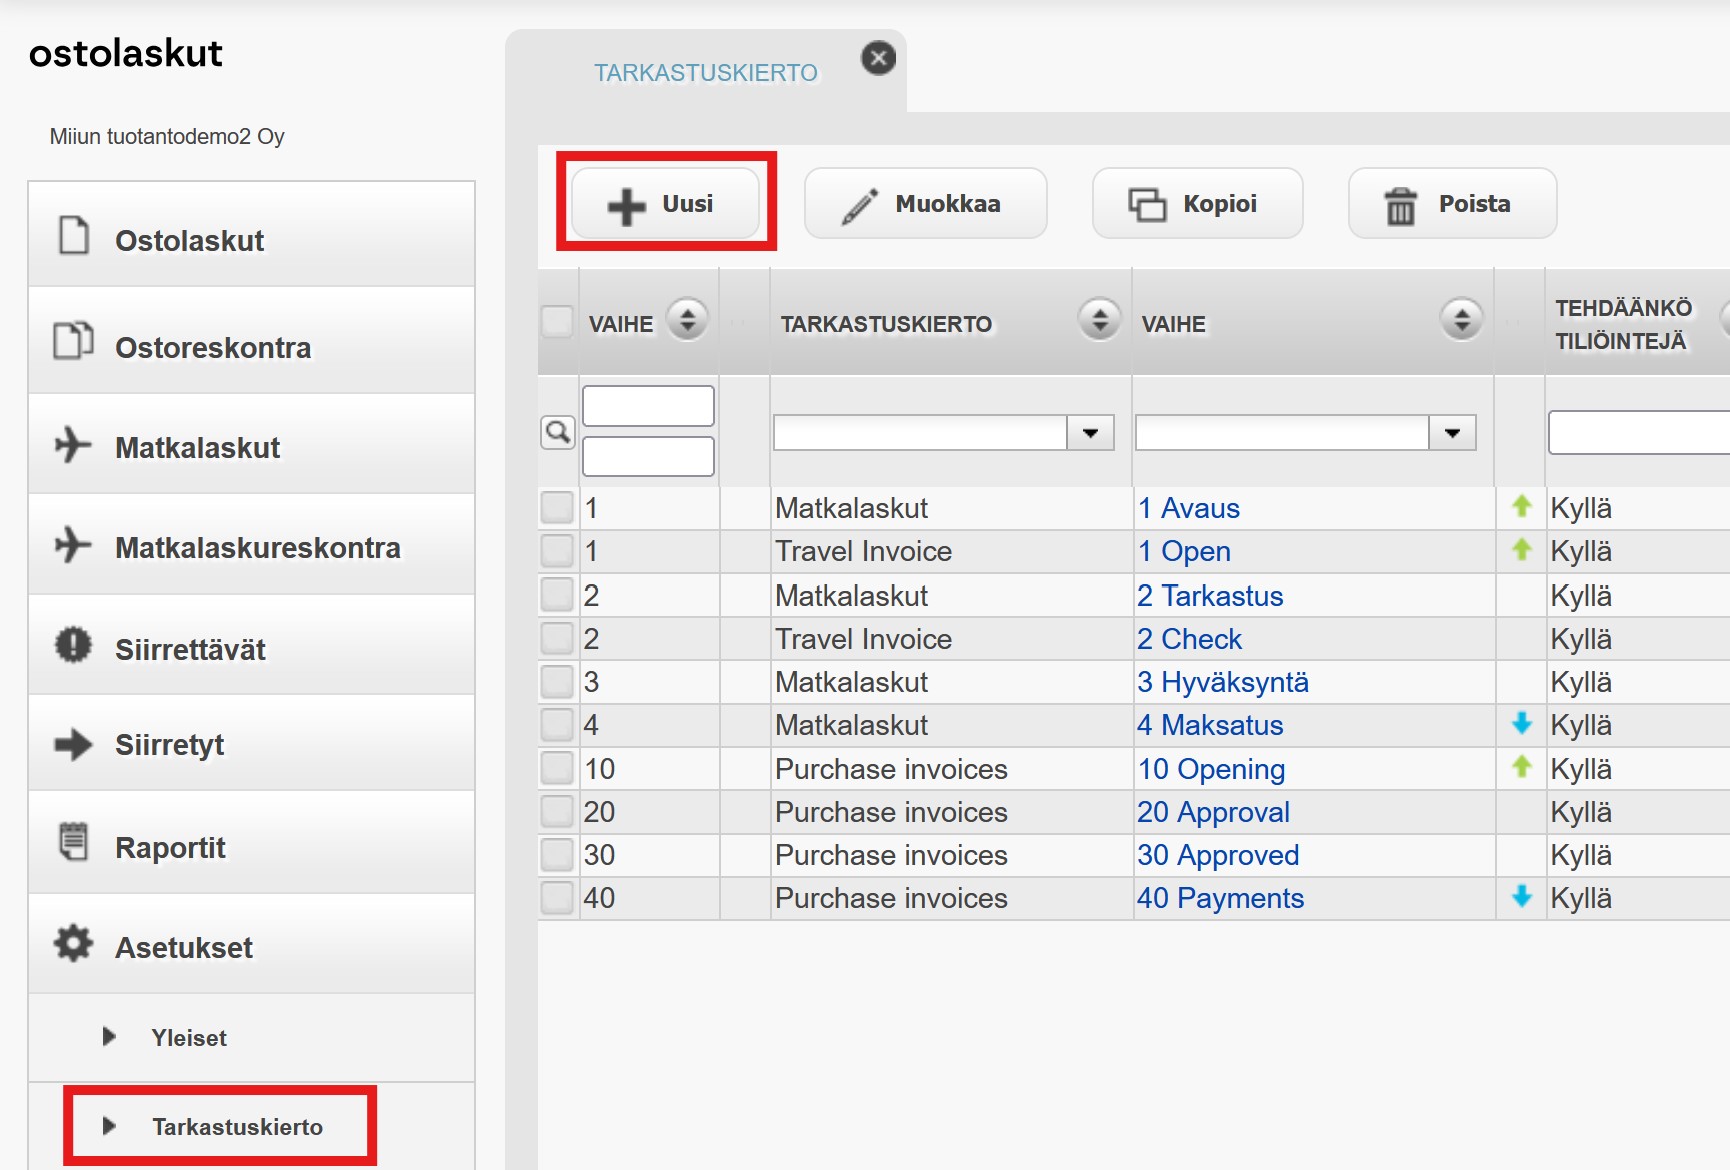The height and width of the screenshot is (1170, 1730).
Task: Click green up arrow on 1 Avaus row
Action: [1522, 506]
